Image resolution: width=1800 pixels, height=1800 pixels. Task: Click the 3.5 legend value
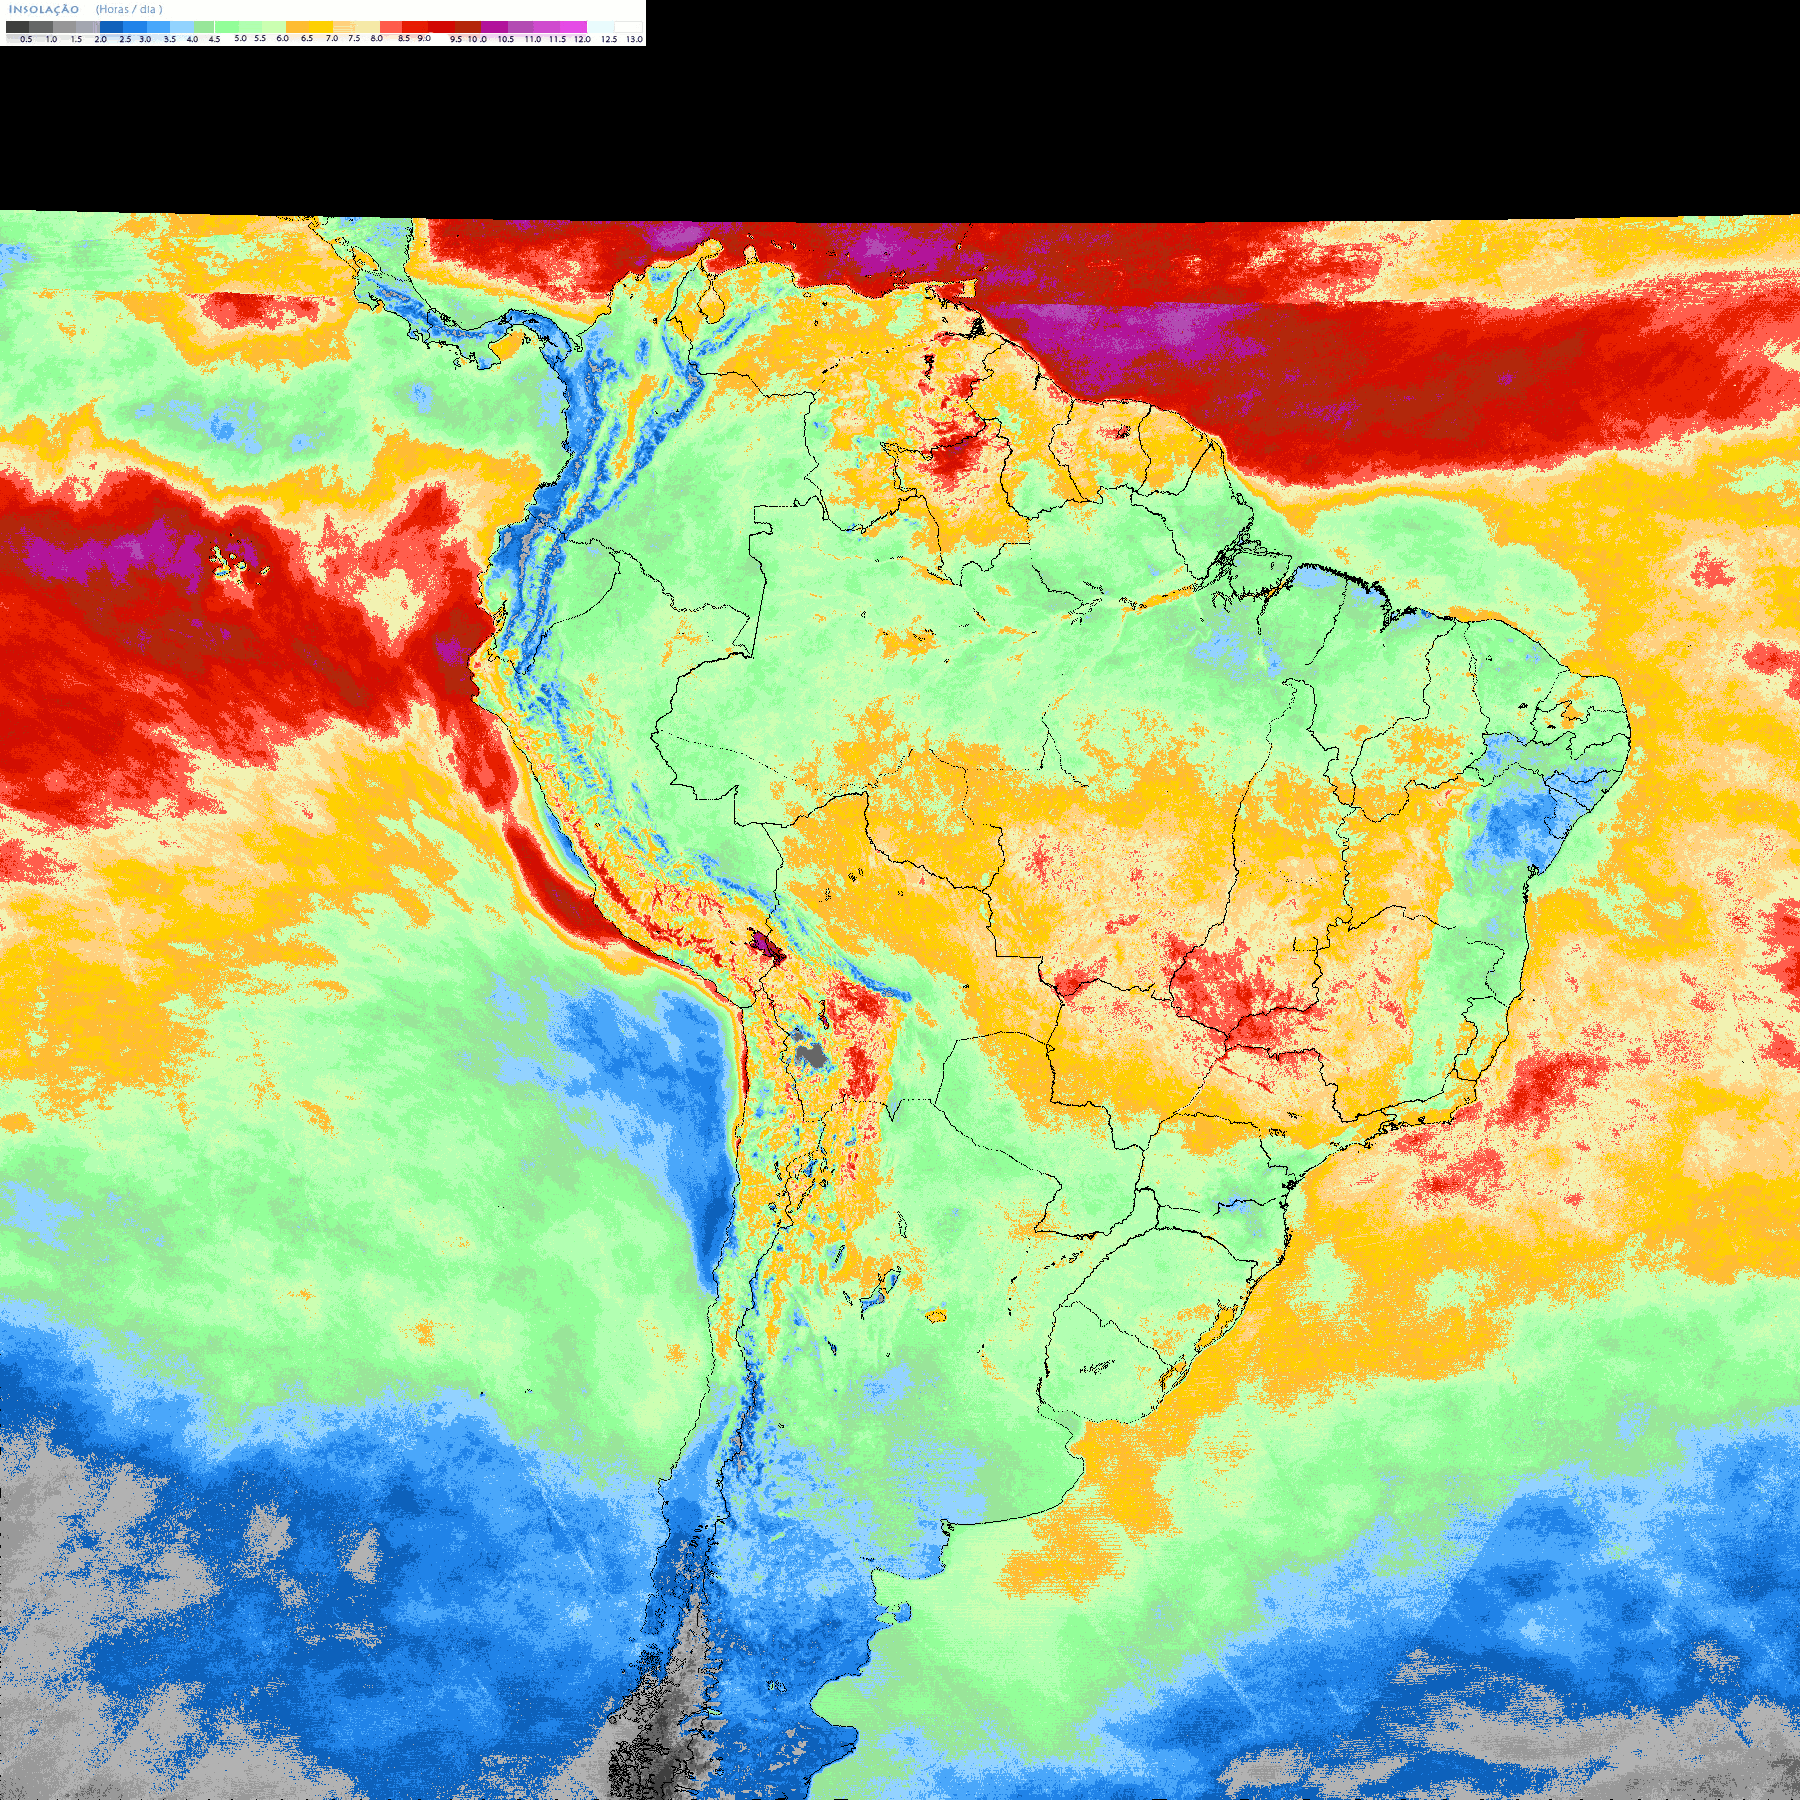(x=170, y=39)
